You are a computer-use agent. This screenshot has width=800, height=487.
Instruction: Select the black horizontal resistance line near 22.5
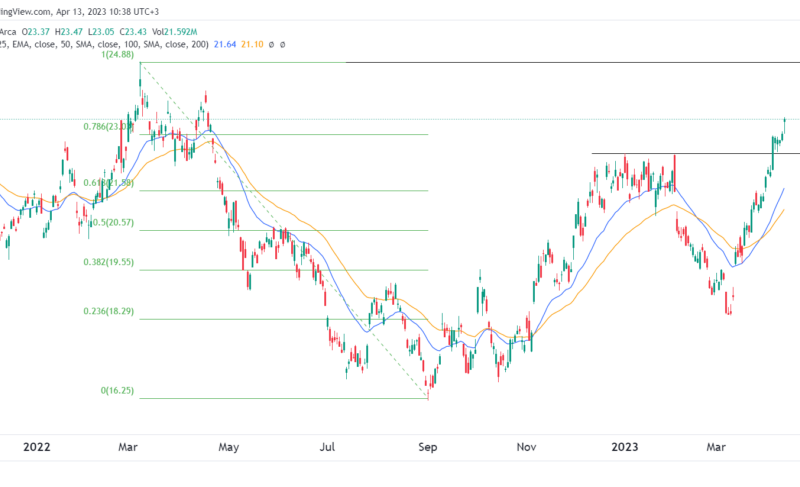coord(696,153)
